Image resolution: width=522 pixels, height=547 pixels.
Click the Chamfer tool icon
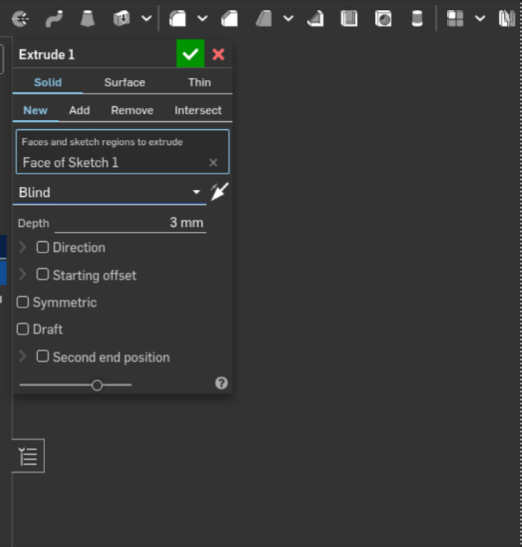click(230, 18)
